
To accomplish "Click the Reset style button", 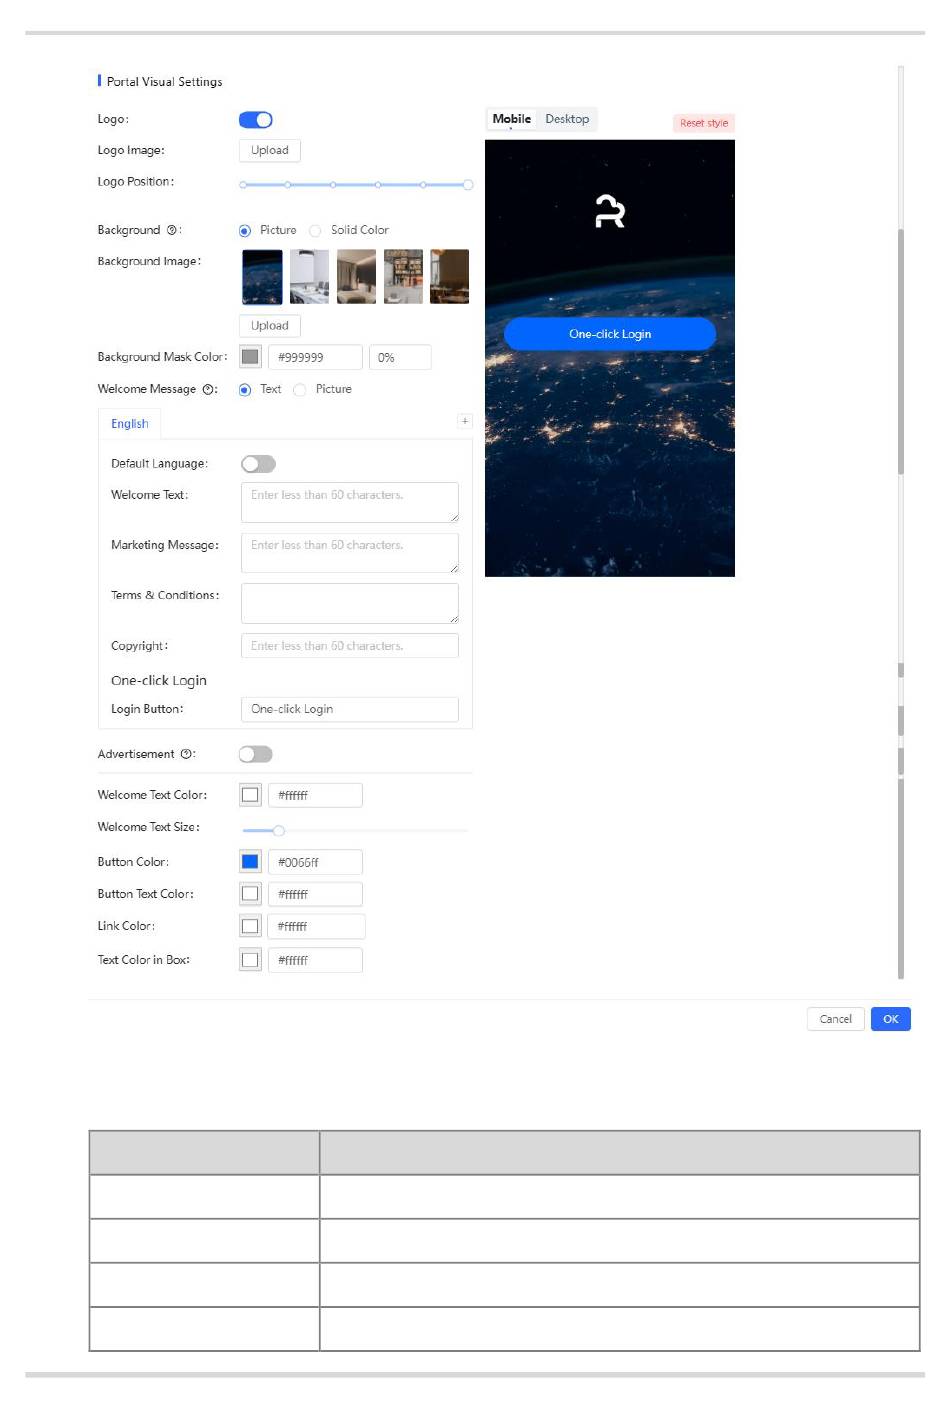I will pos(704,123).
